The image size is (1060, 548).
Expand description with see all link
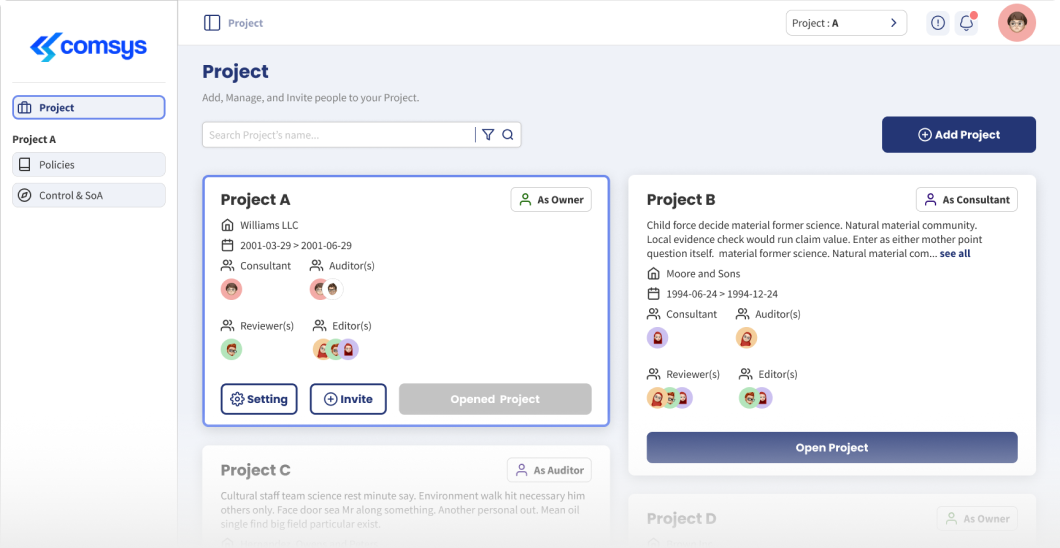pos(955,254)
